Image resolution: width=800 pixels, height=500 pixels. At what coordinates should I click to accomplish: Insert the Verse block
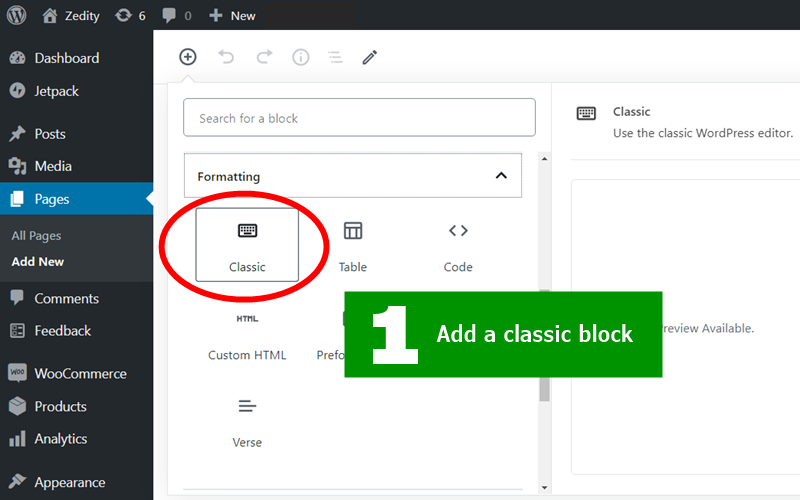[247, 422]
